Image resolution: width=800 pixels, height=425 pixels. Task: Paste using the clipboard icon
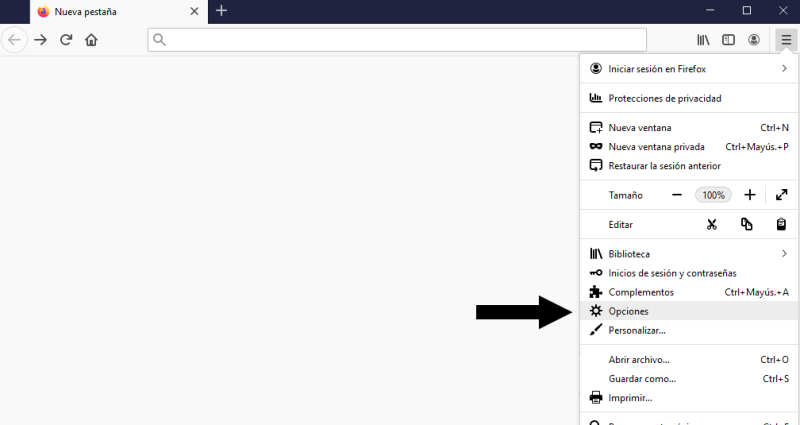point(781,224)
